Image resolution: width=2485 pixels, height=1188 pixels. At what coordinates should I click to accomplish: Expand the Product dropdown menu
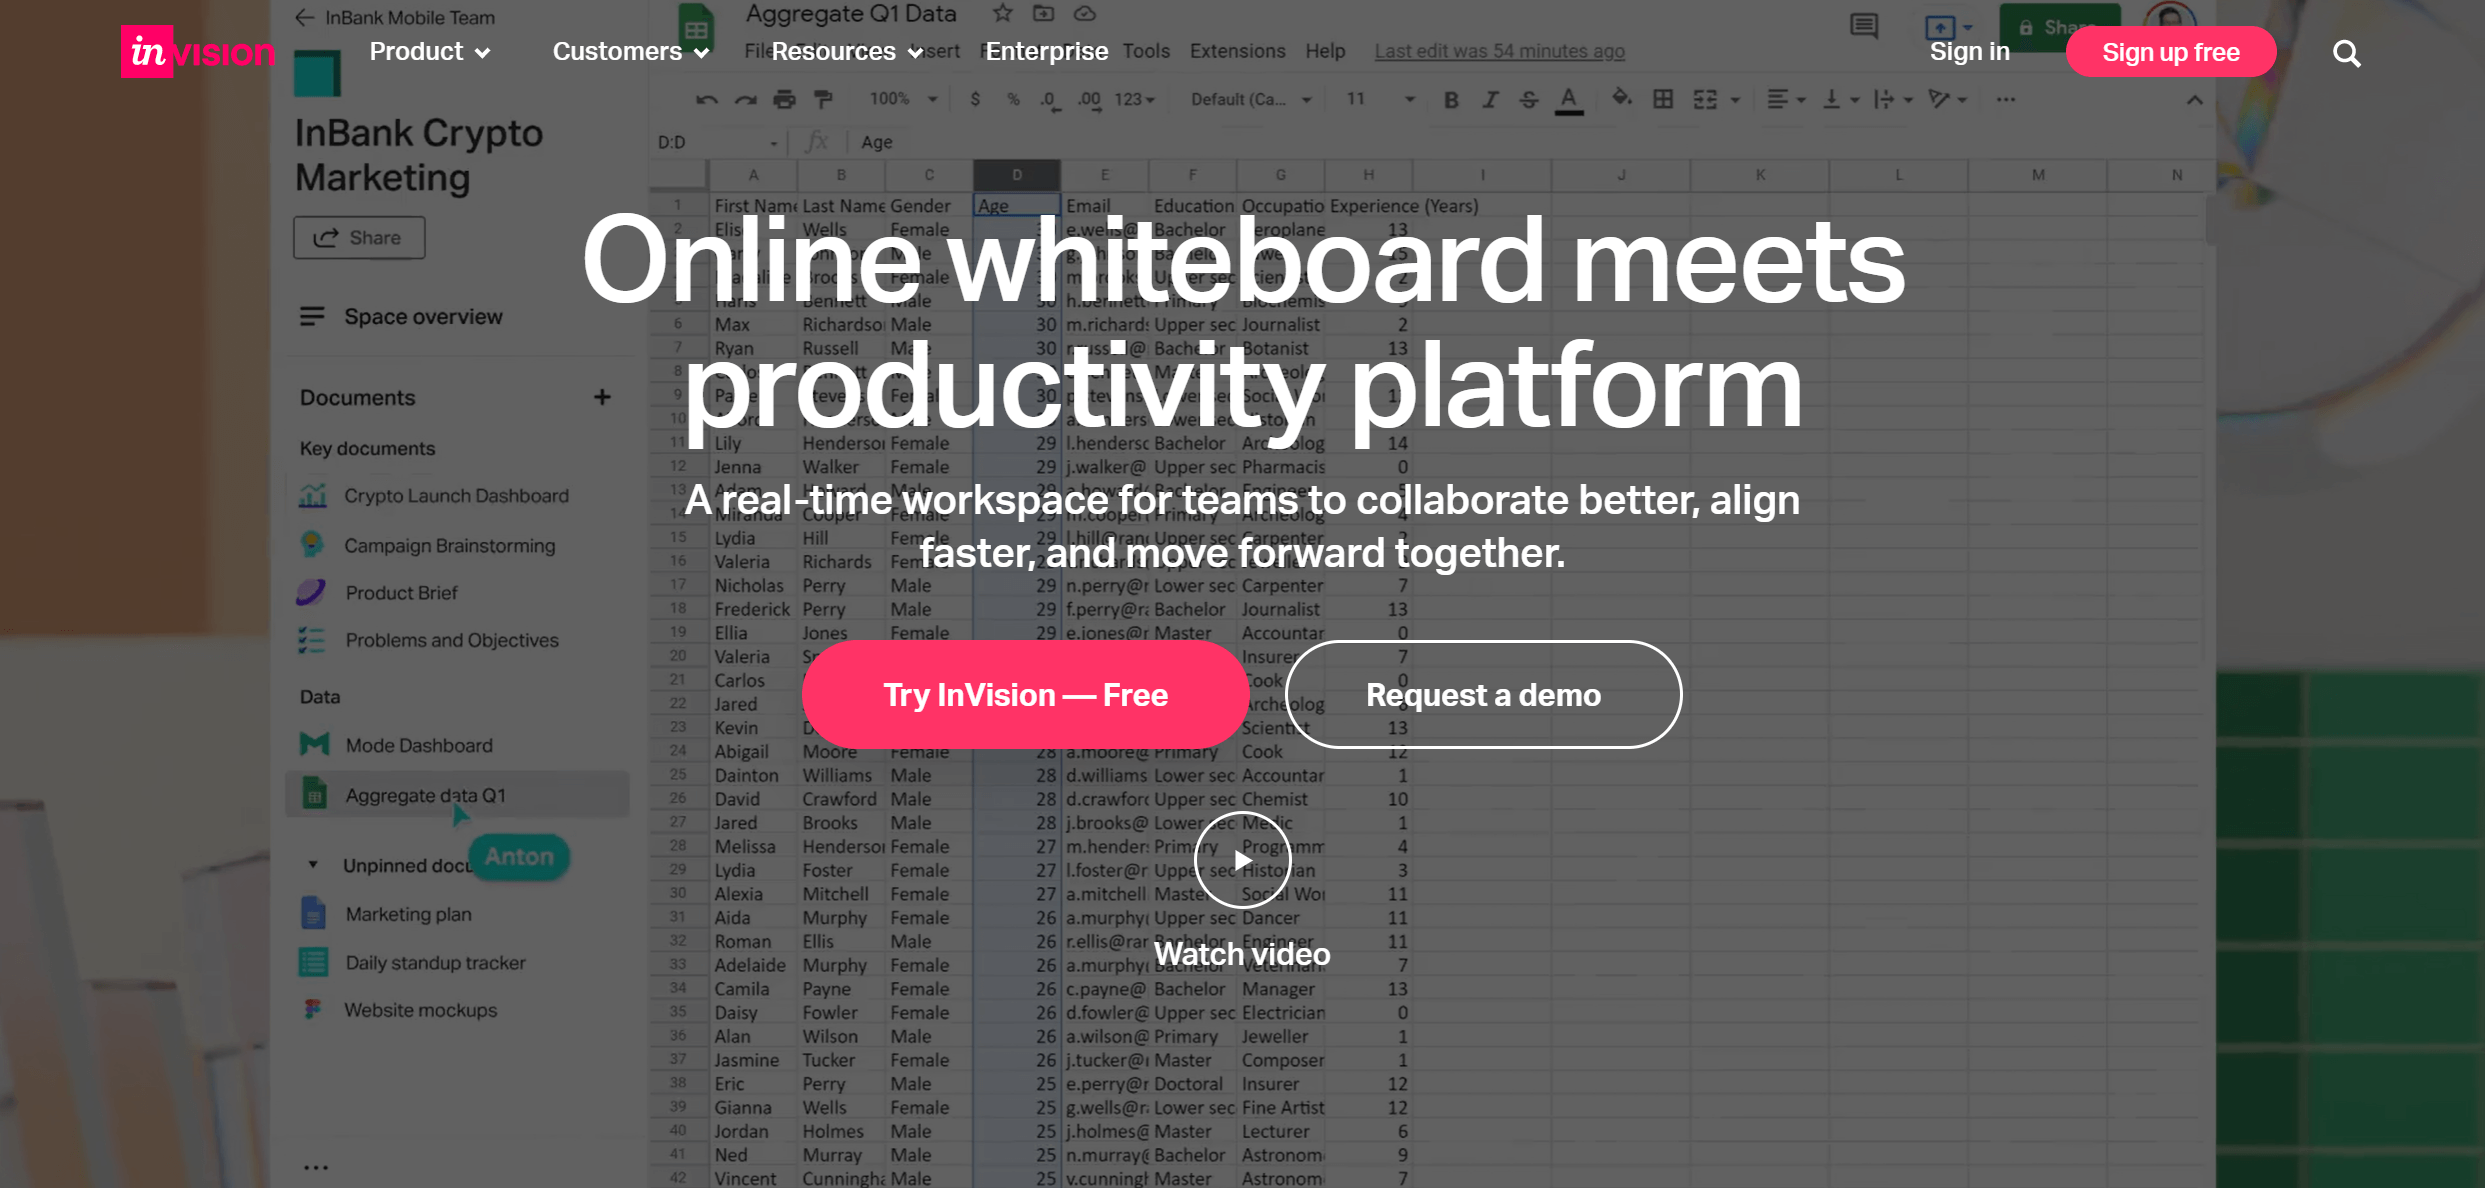click(x=429, y=52)
